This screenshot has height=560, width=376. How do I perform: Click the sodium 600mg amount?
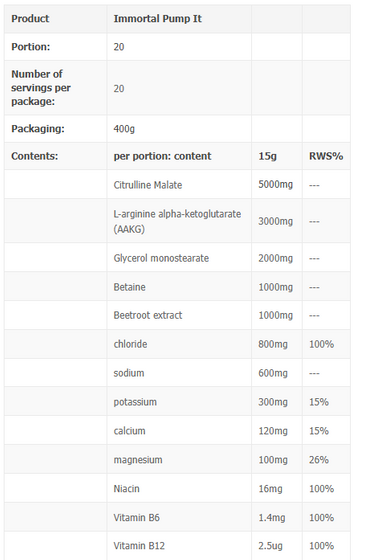pyautogui.click(x=273, y=373)
